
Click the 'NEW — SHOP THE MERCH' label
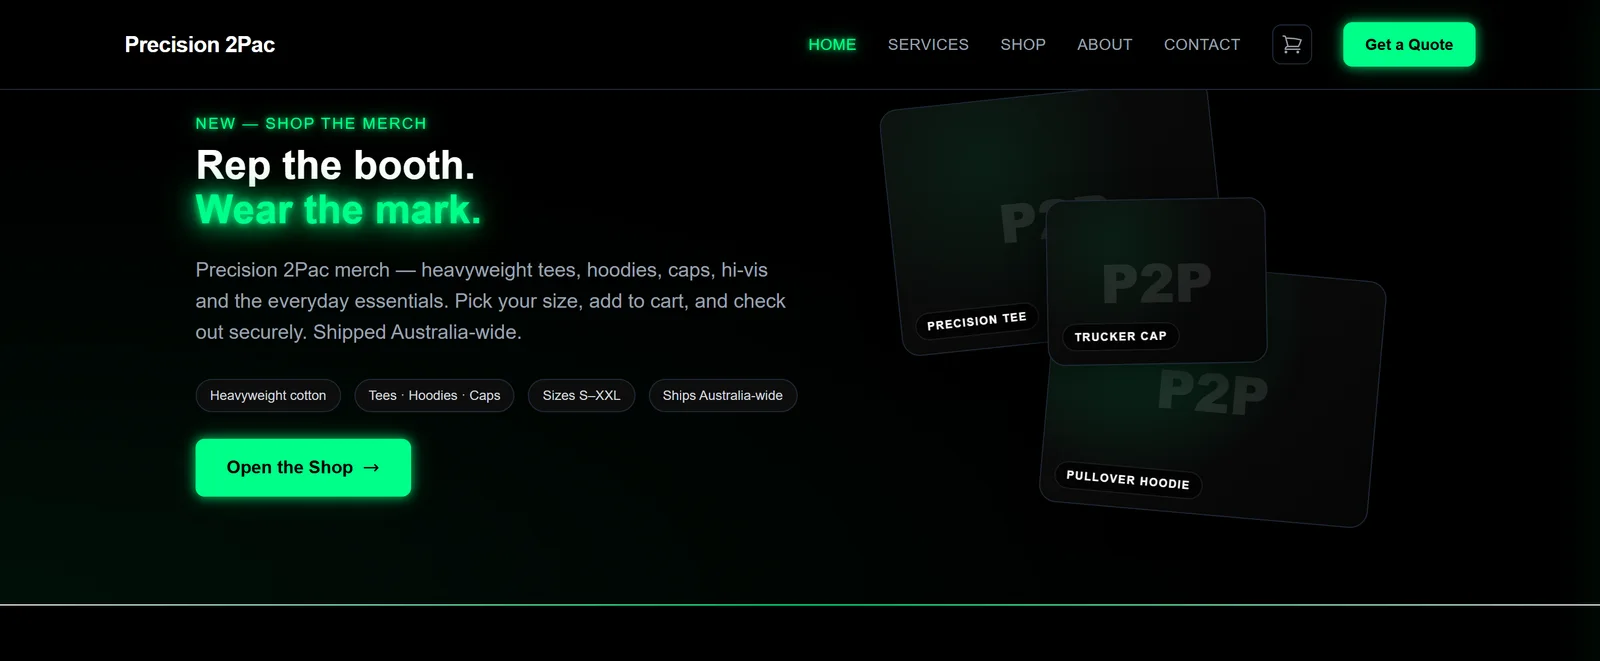pyautogui.click(x=311, y=124)
